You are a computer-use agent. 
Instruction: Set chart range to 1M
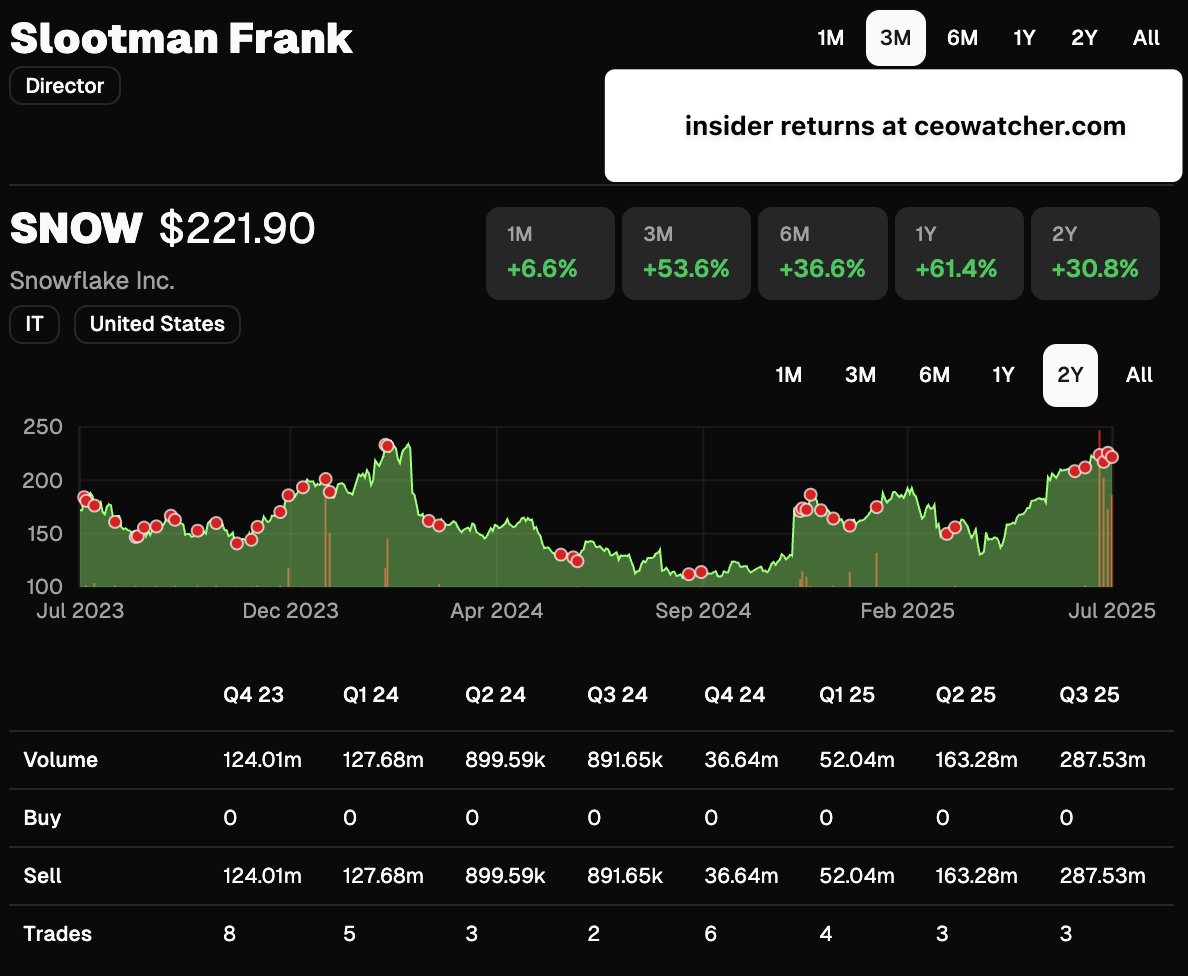pyautogui.click(x=789, y=375)
